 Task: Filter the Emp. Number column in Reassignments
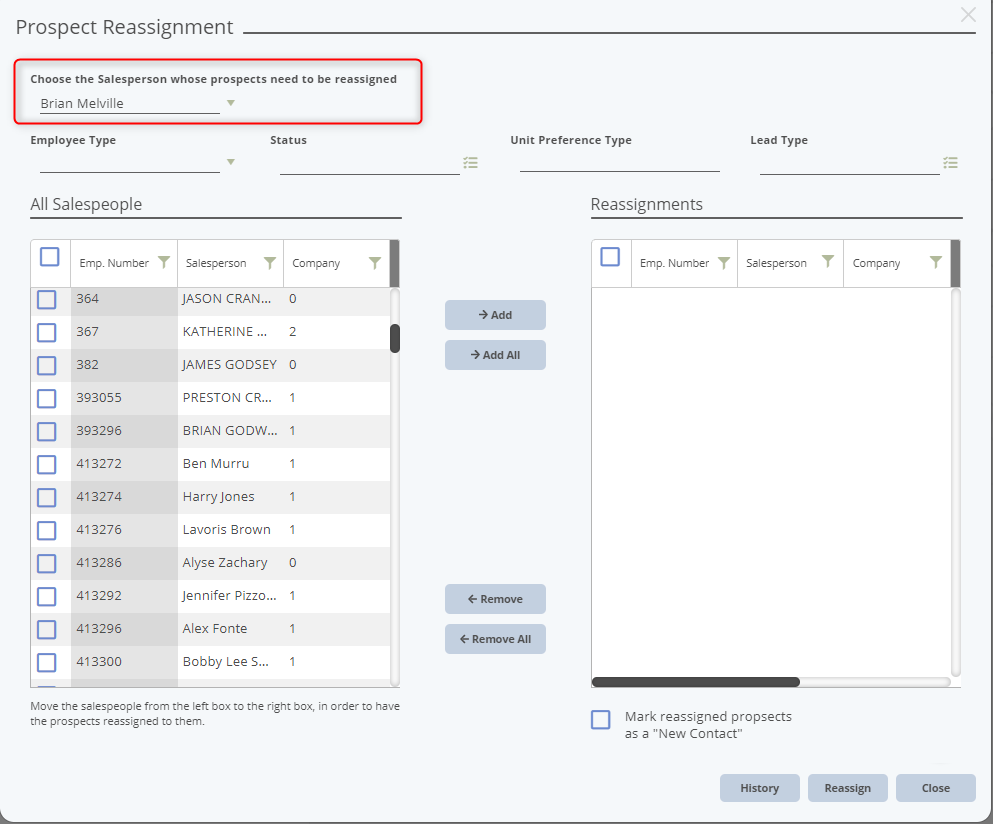725,263
